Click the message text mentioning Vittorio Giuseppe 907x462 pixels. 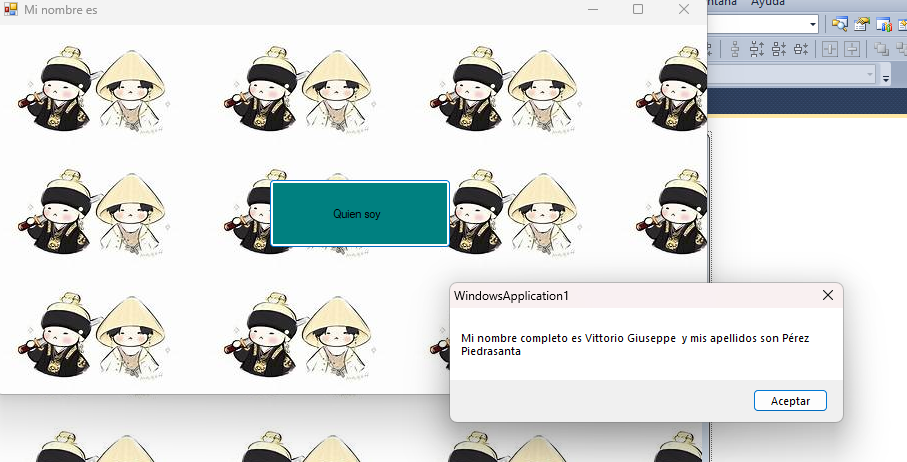point(635,345)
